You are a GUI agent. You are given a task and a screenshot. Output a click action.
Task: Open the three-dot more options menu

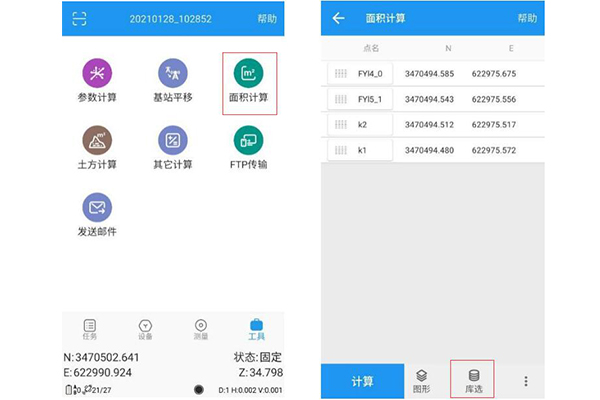tap(526, 381)
